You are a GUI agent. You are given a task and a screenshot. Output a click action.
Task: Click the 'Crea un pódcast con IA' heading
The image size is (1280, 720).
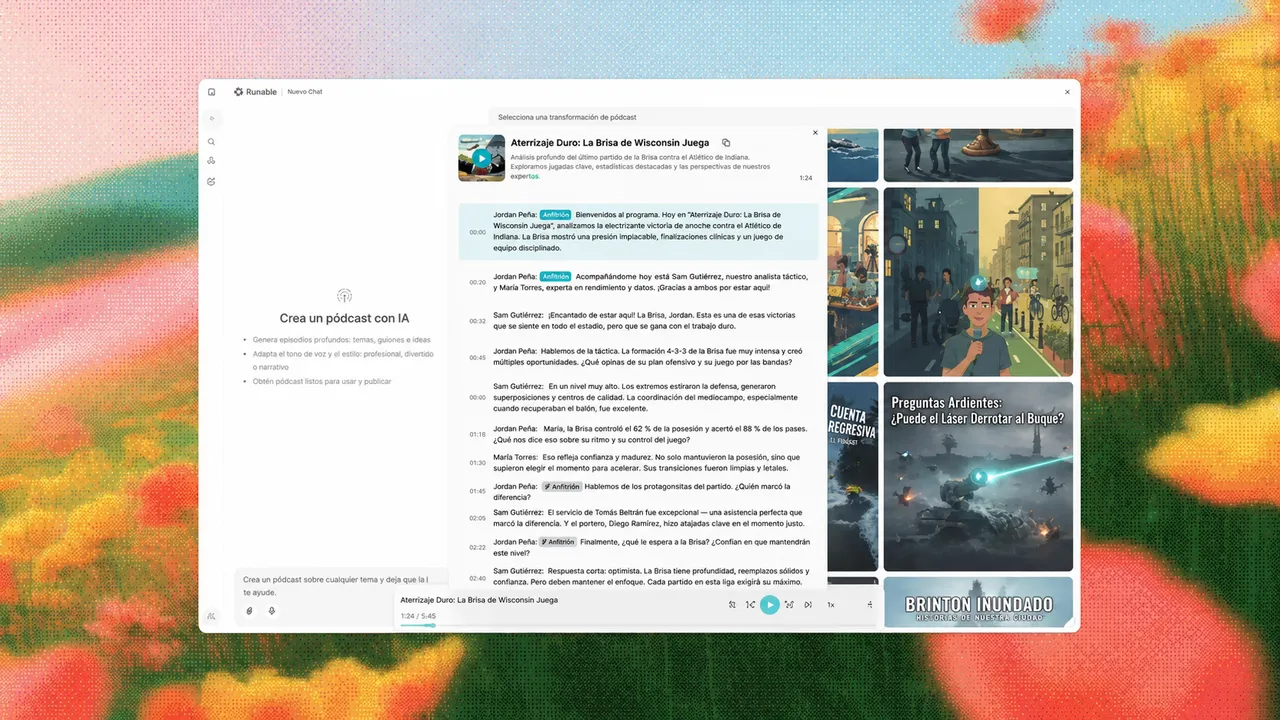tap(344, 318)
